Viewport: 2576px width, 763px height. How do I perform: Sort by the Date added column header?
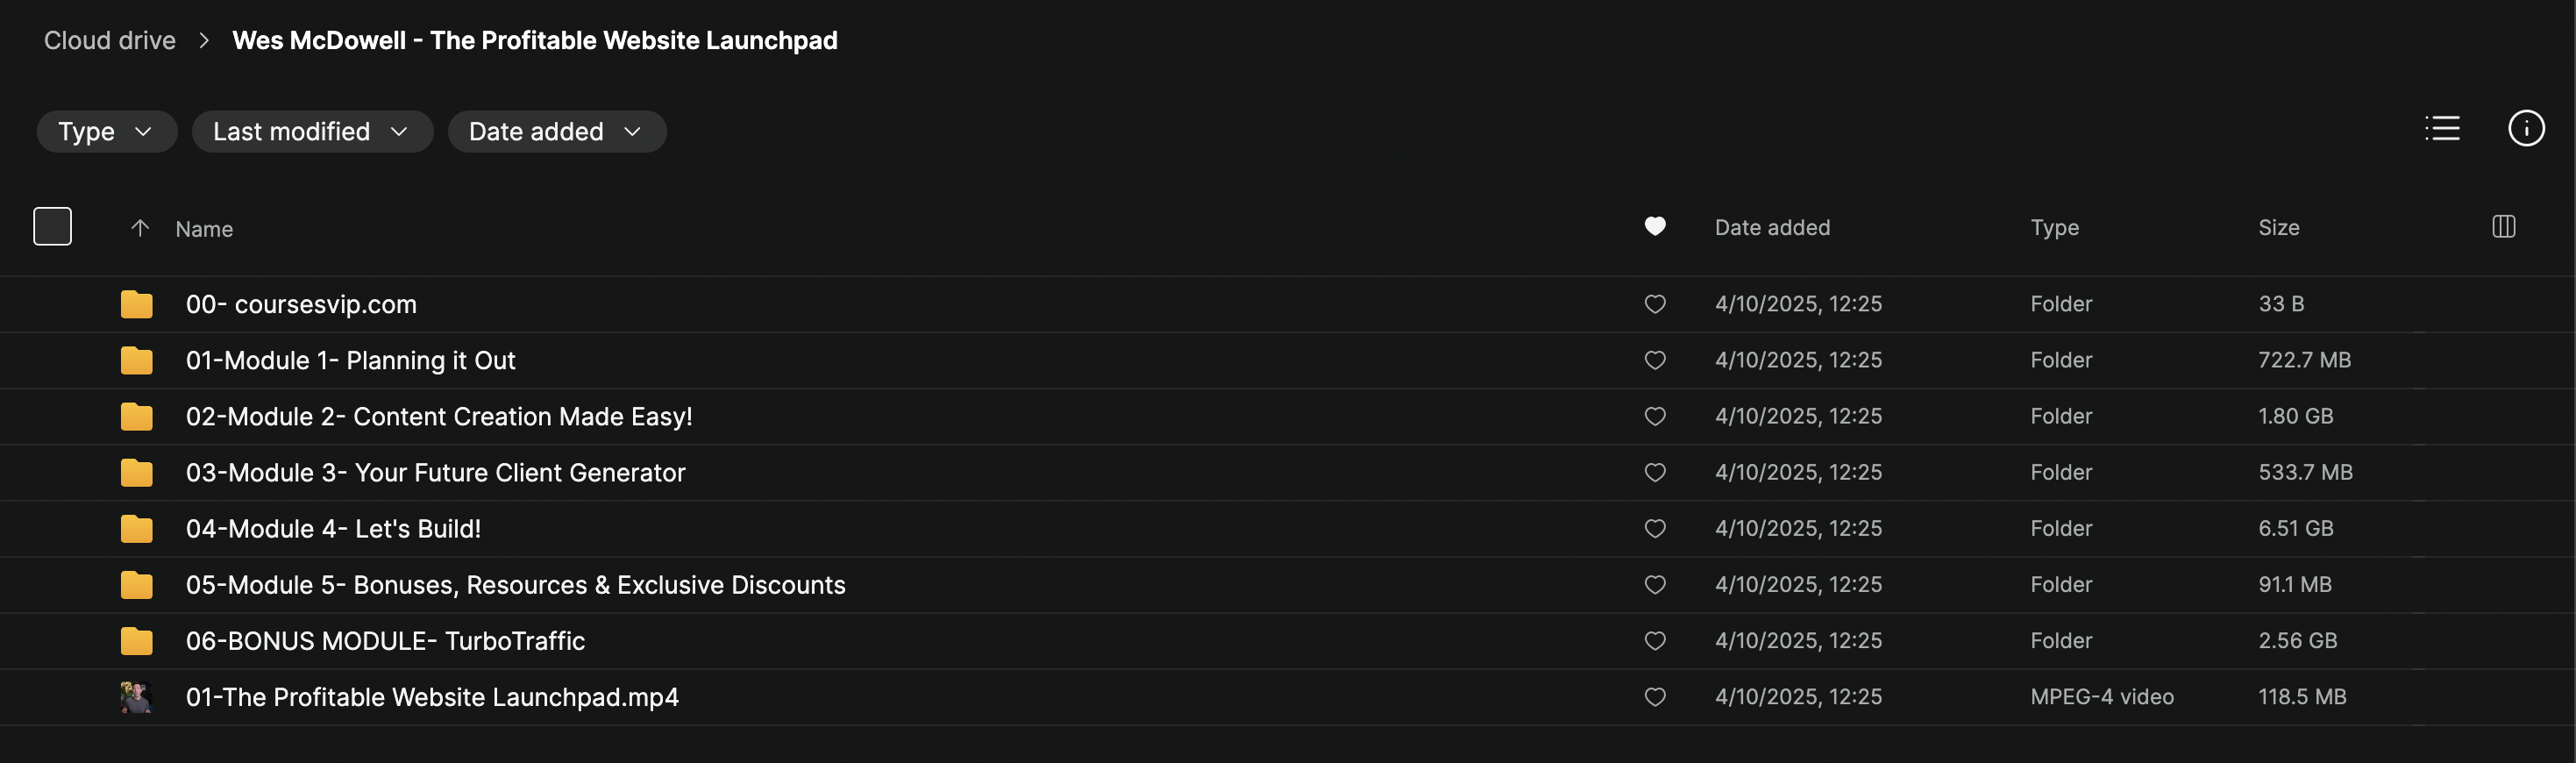click(x=1772, y=228)
